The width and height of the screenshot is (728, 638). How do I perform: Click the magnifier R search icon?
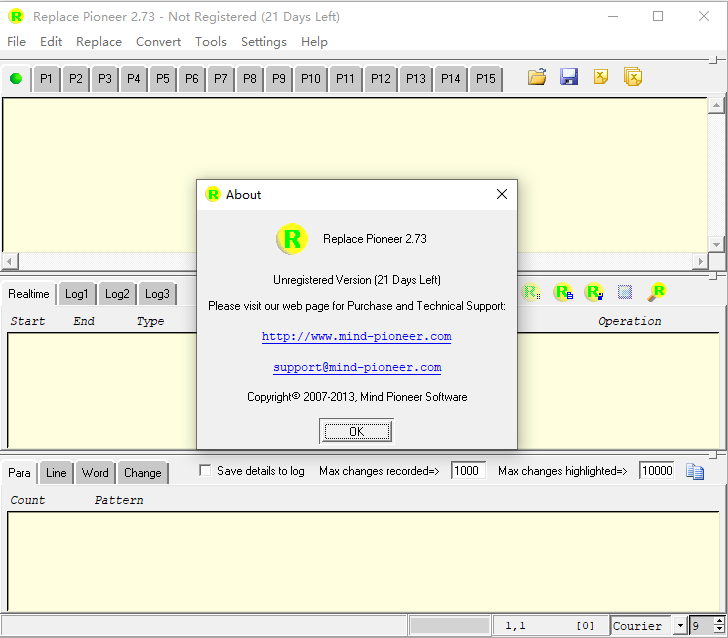pos(656,293)
